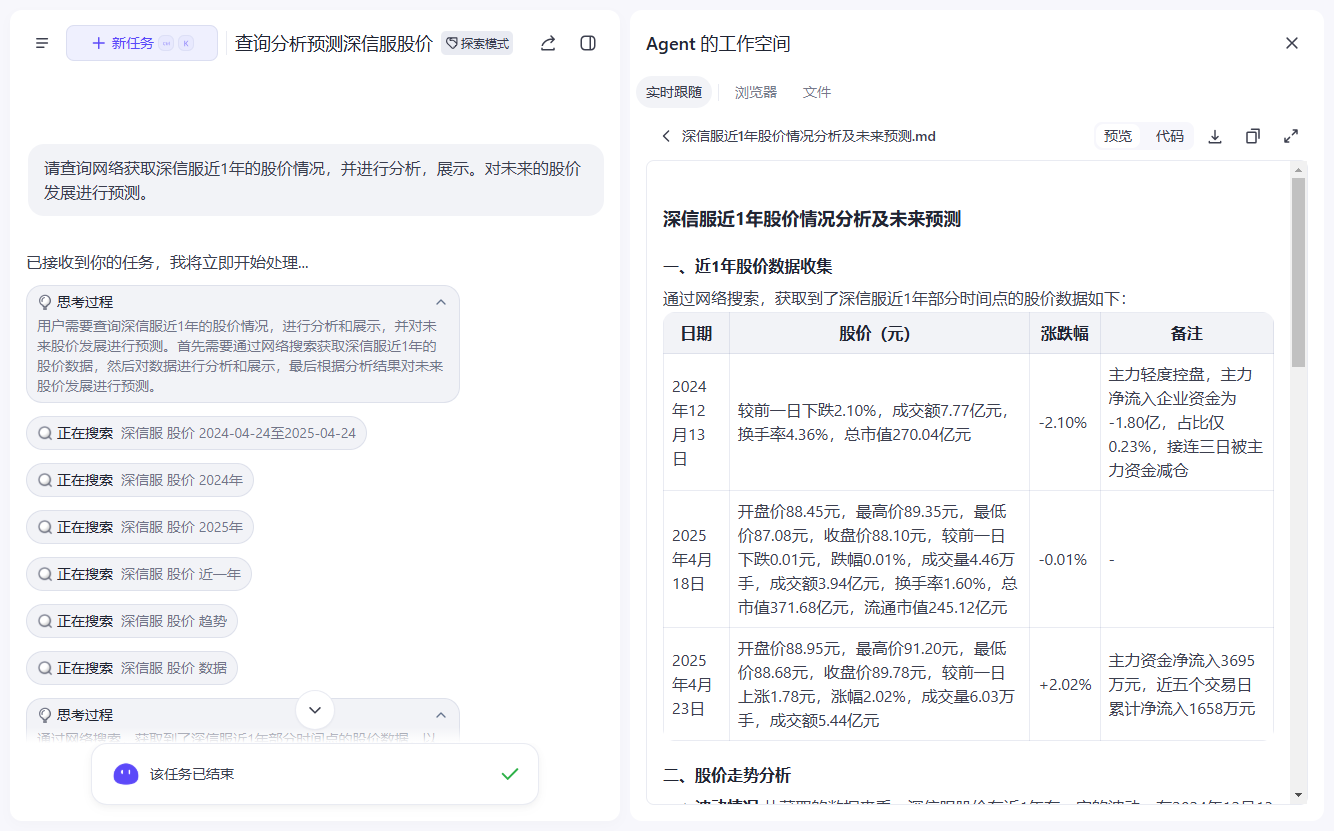This screenshot has height=831, width=1334.
Task: Click the purple agent avatar icon
Action: click(x=126, y=774)
